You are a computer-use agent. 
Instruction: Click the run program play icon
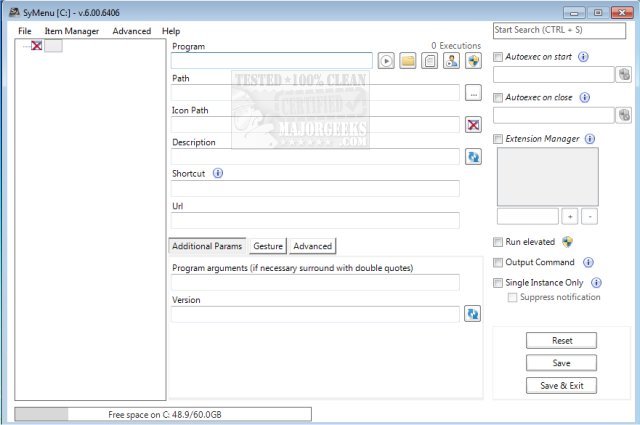[387, 61]
